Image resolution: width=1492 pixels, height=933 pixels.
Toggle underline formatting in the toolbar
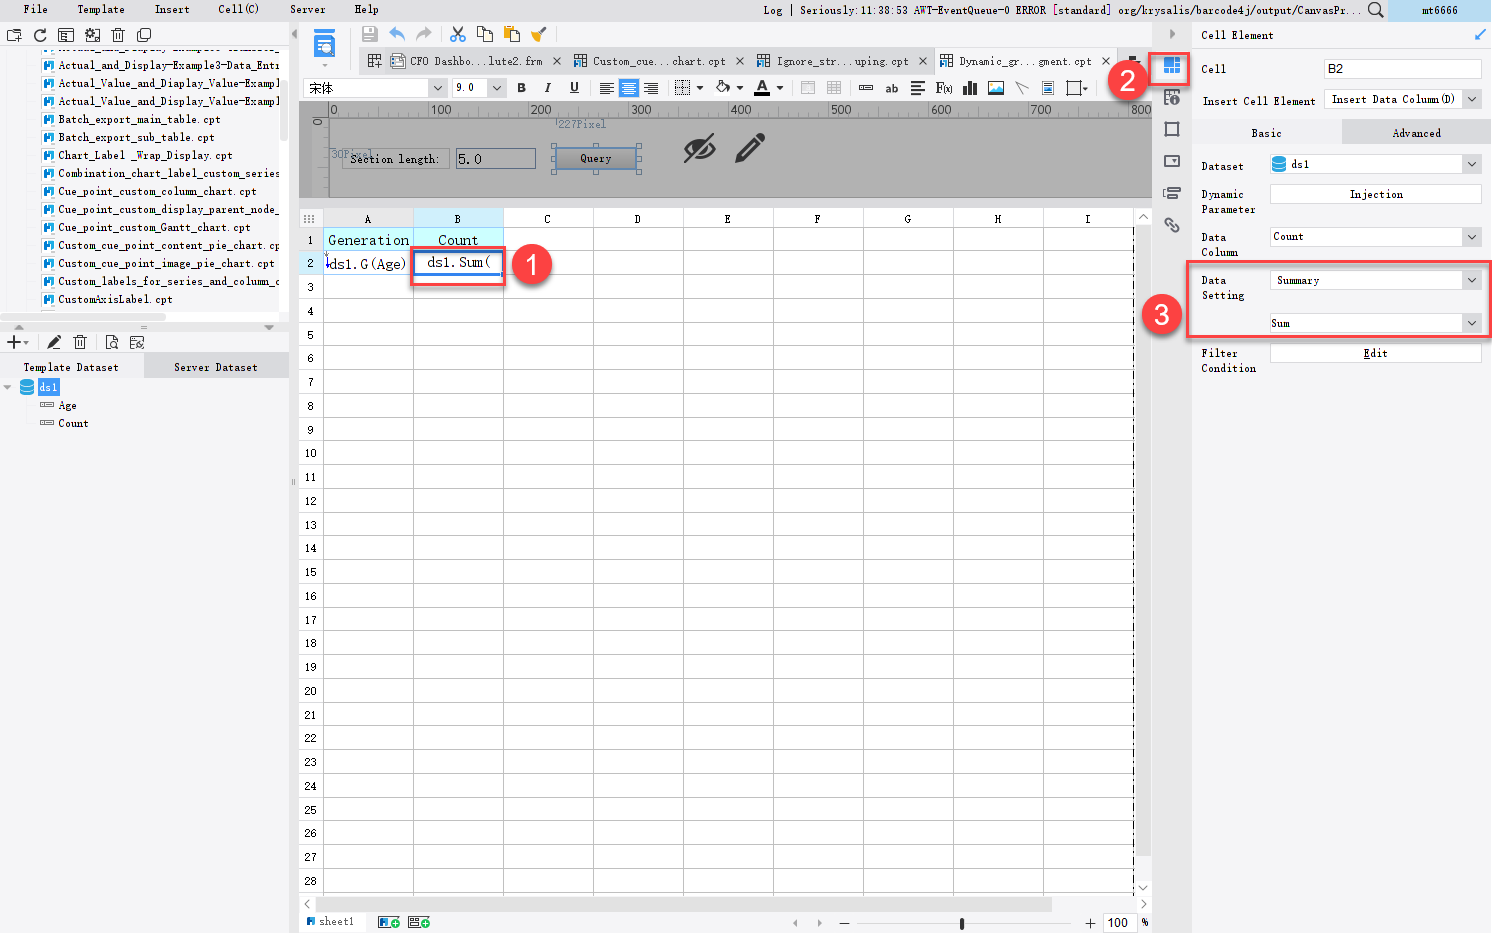click(x=573, y=88)
